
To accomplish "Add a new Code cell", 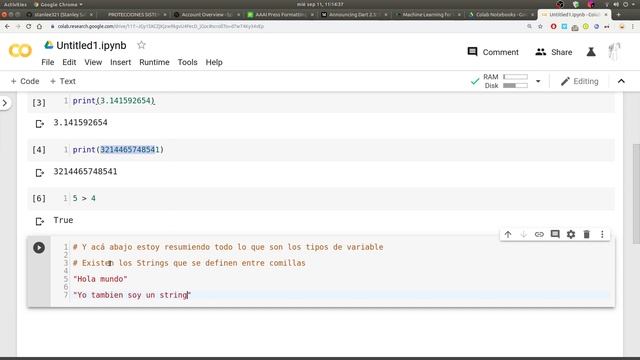I will tap(25, 81).
